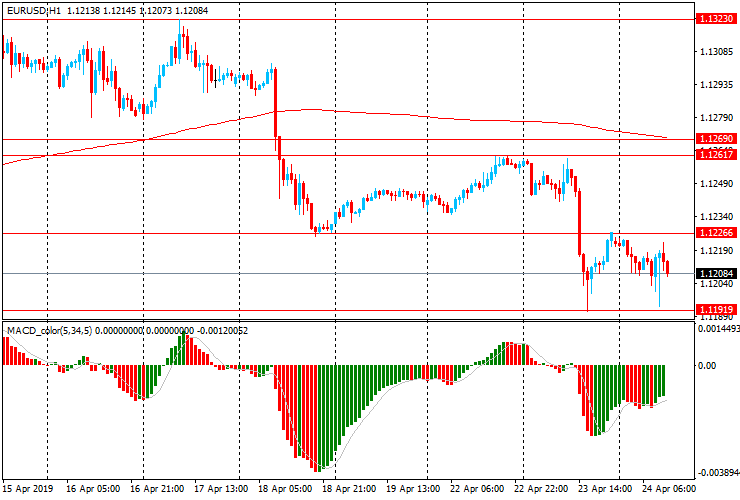The width and height of the screenshot is (740, 500).
Task: Click the MACD zero level 0.00 label
Action: (x=706, y=365)
